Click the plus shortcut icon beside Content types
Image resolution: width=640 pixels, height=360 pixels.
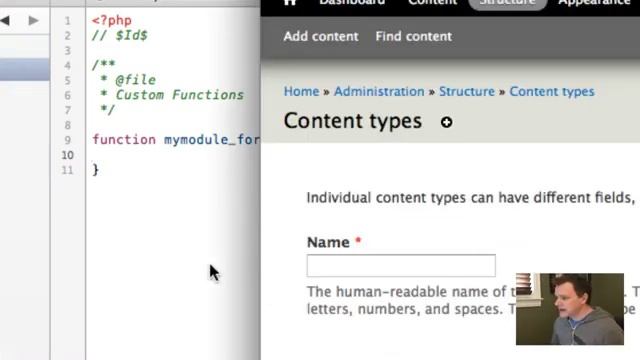click(x=447, y=122)
